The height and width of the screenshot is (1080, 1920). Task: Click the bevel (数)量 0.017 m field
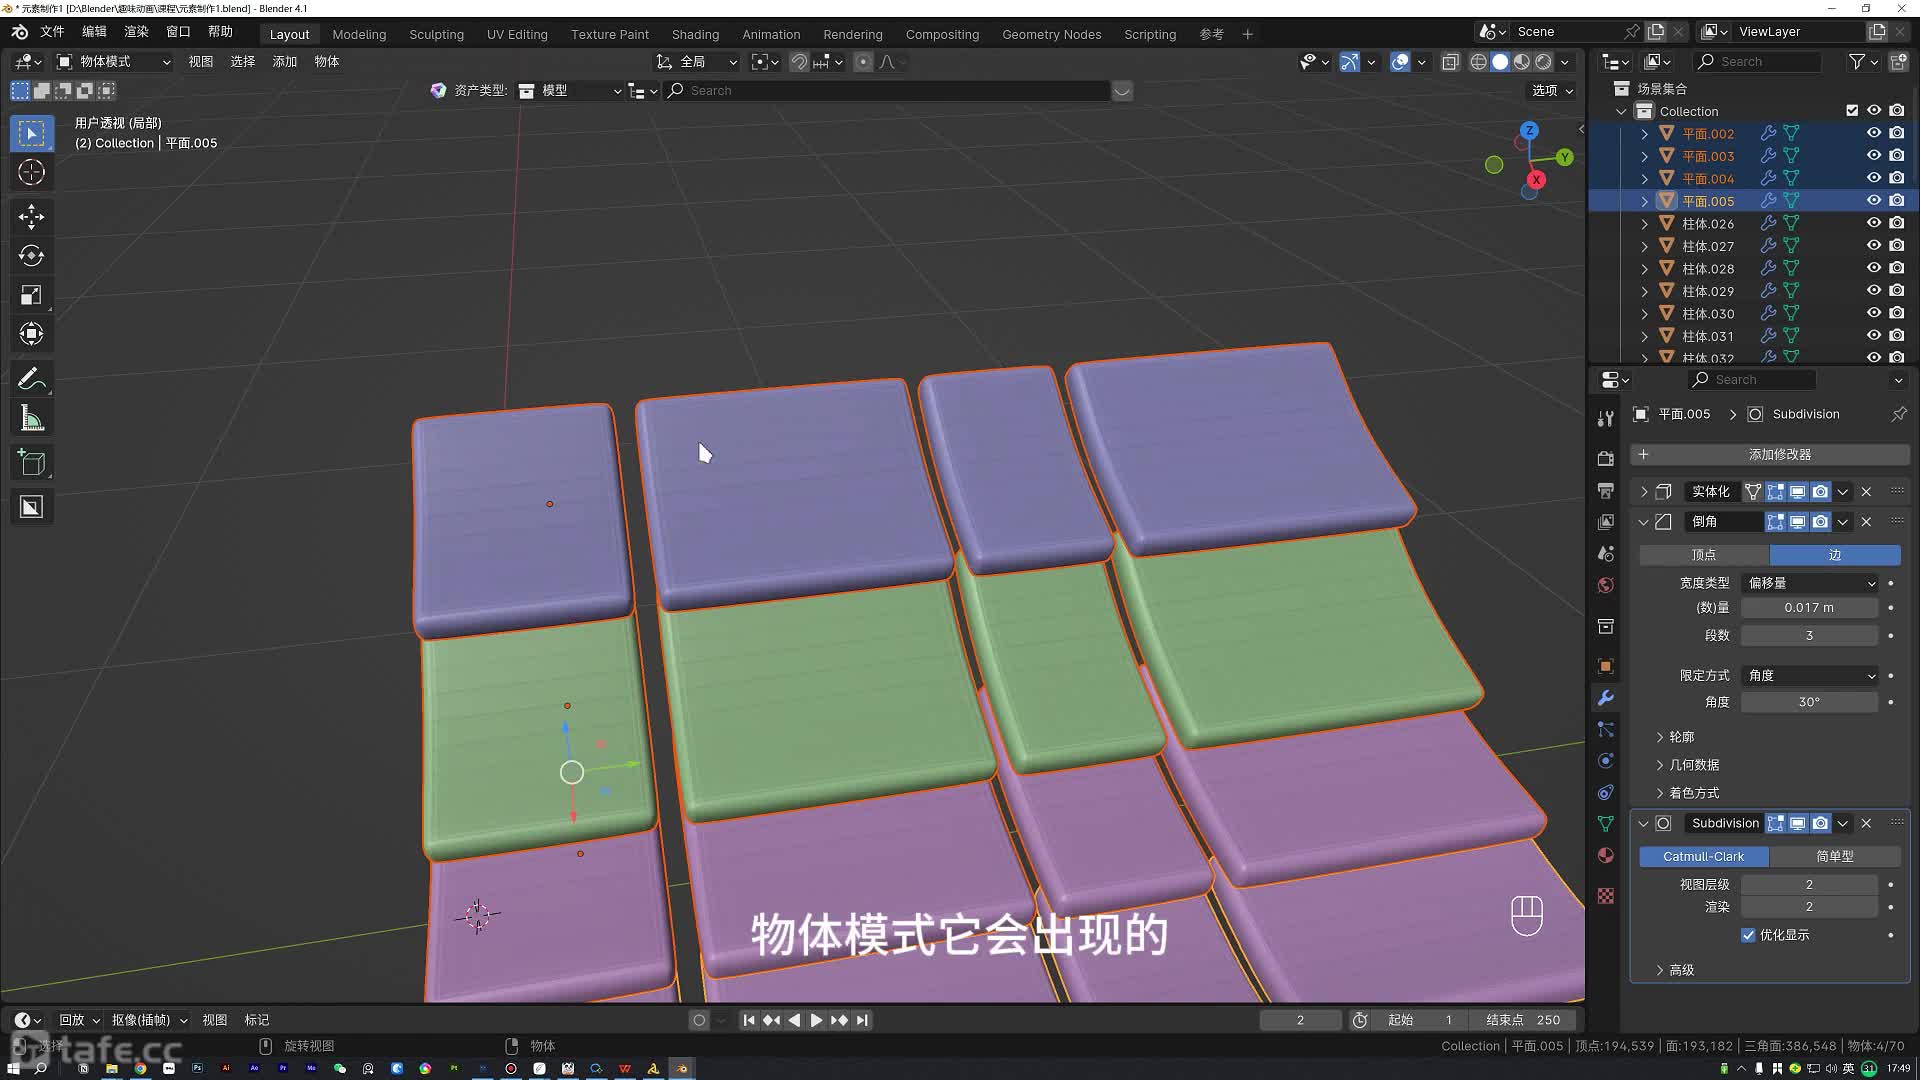[x=1809, y=608]
